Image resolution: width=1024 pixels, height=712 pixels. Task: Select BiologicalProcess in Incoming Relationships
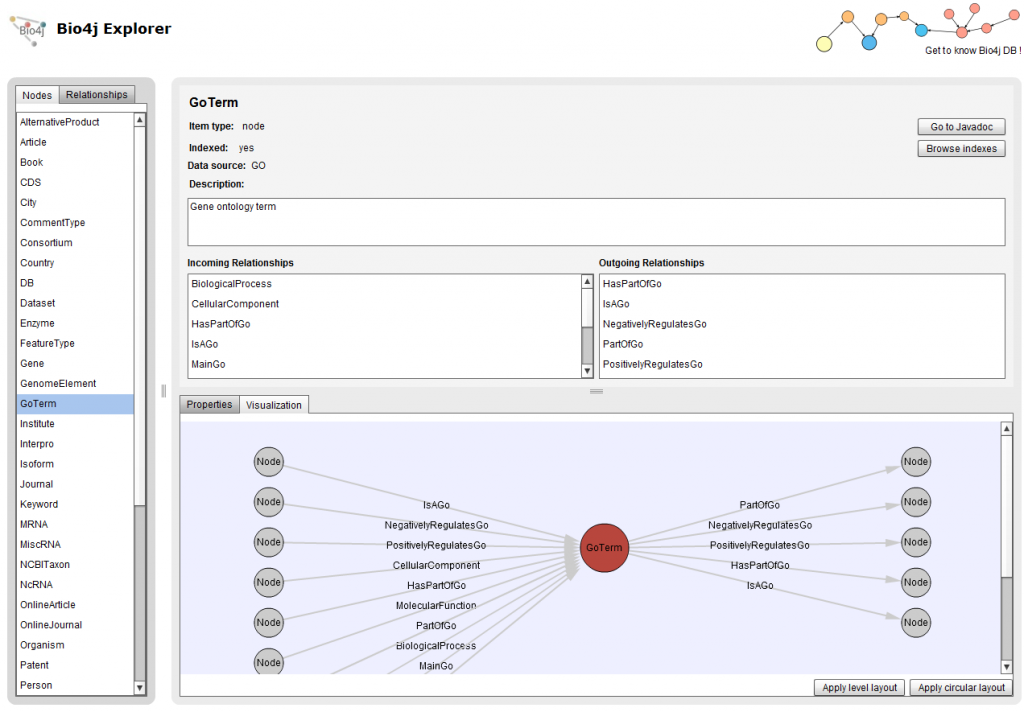385,283
